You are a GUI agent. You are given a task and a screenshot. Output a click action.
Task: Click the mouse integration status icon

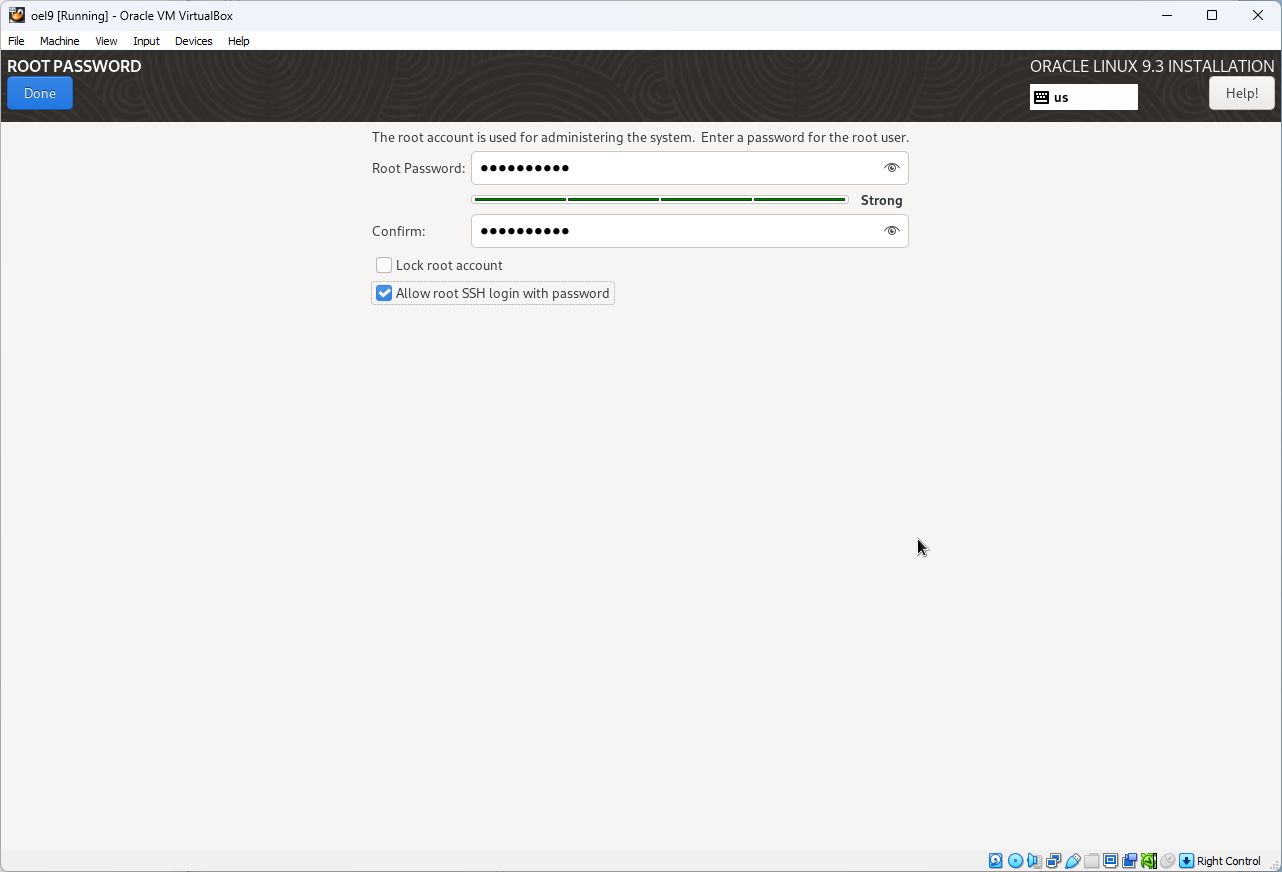1167,861
